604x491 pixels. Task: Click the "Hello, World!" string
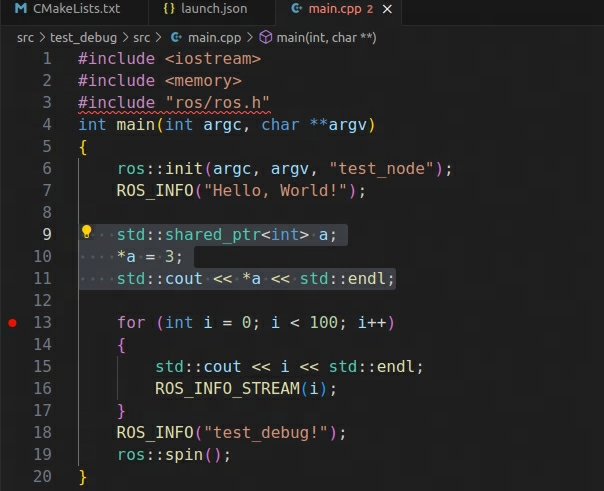coord(275,191)
